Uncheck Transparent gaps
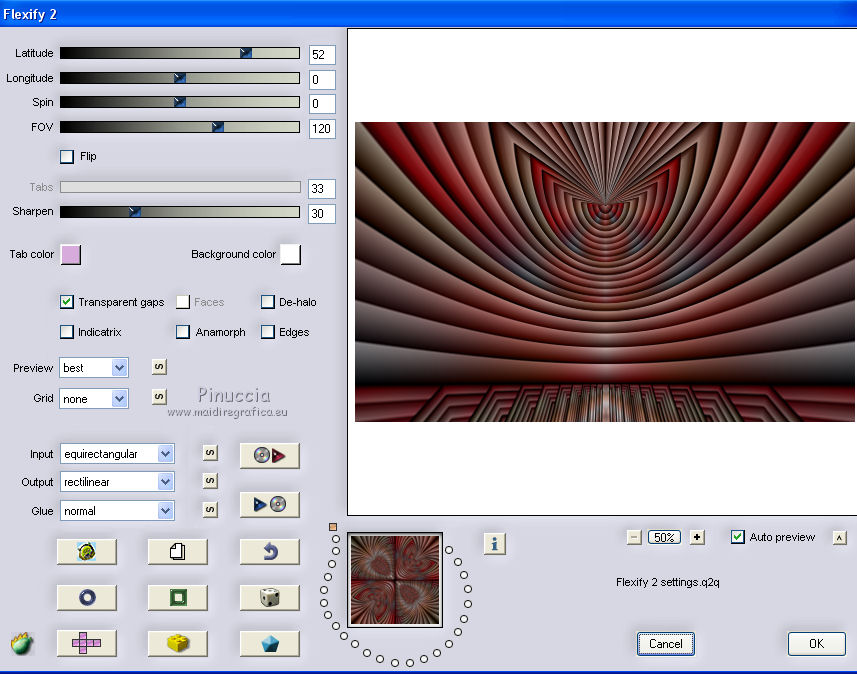The width and height of the screenshot is (857, 674). coord(67,302)
